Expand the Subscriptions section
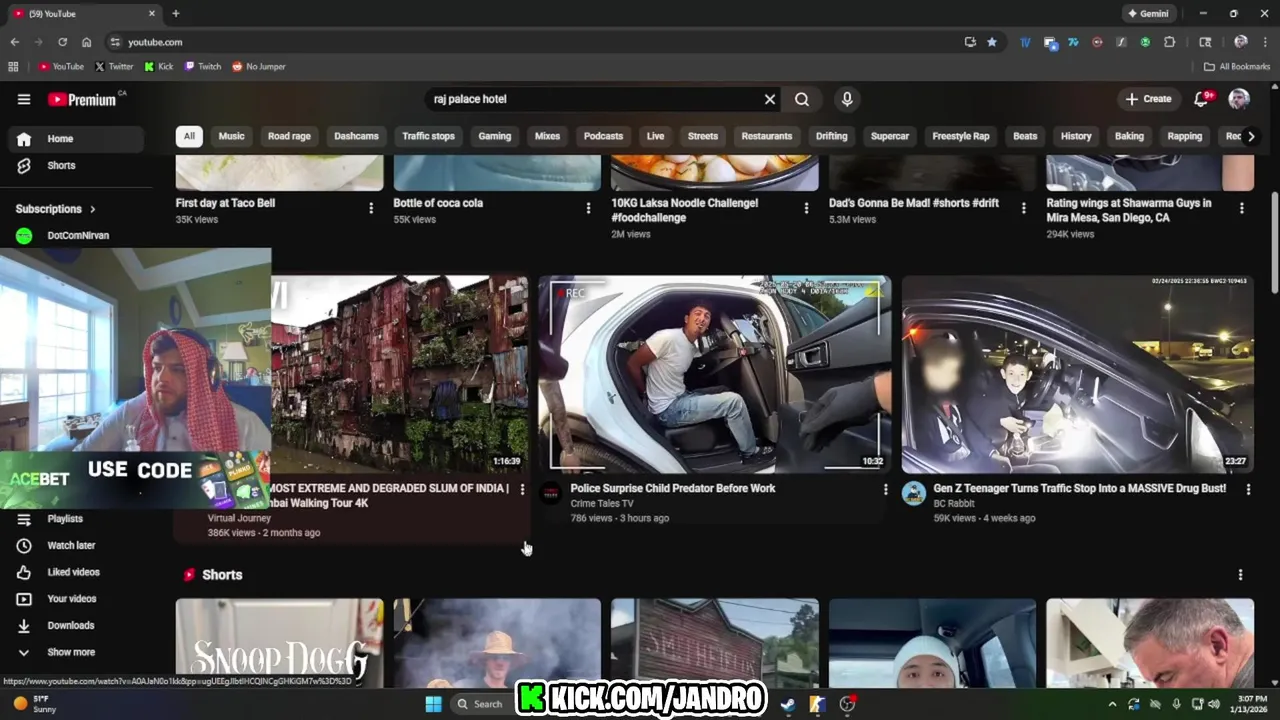Viewport: 1280px width, 720px height. click(56, 209)
